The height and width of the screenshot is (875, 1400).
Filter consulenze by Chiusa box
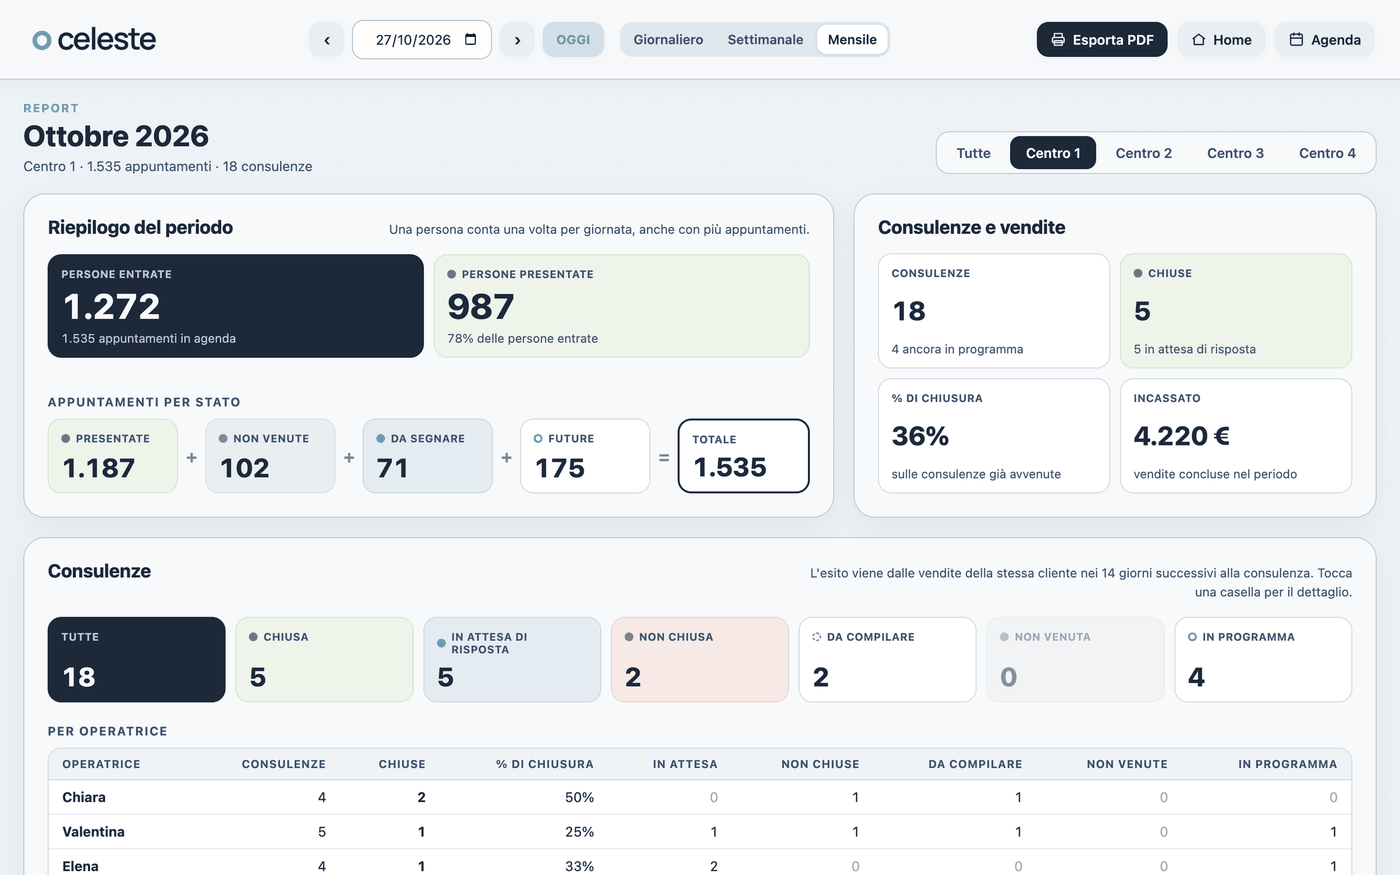coord(324,660)
